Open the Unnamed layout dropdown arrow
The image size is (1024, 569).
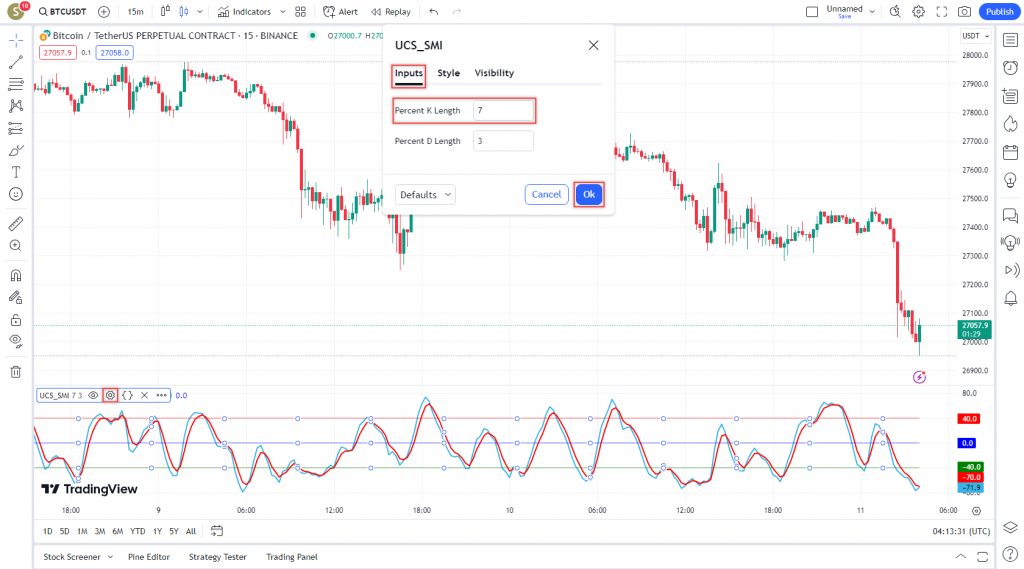tap(872, 12)
